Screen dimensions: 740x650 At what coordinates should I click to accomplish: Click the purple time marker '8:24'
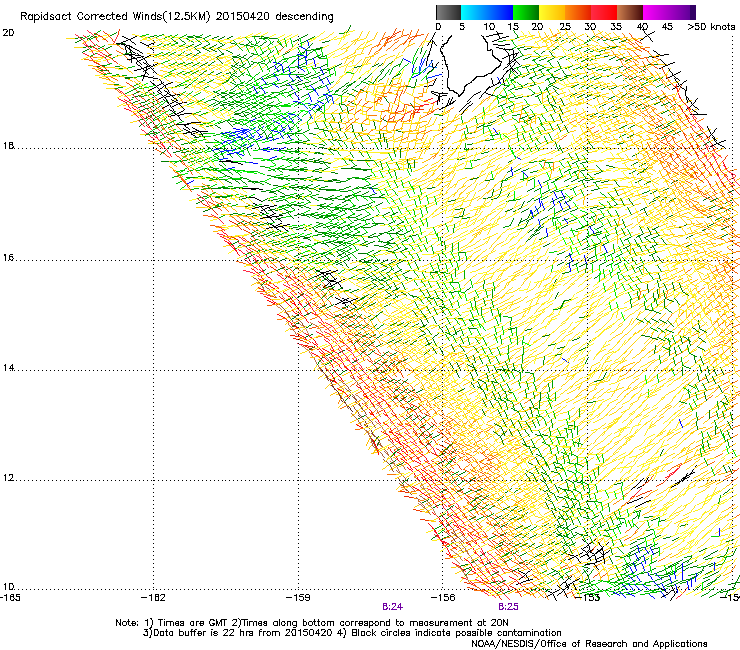(392, 607)
